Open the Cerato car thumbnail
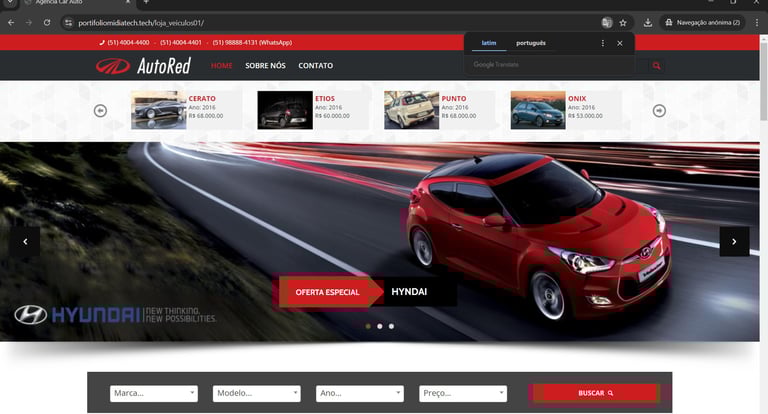 pos(159,110)
